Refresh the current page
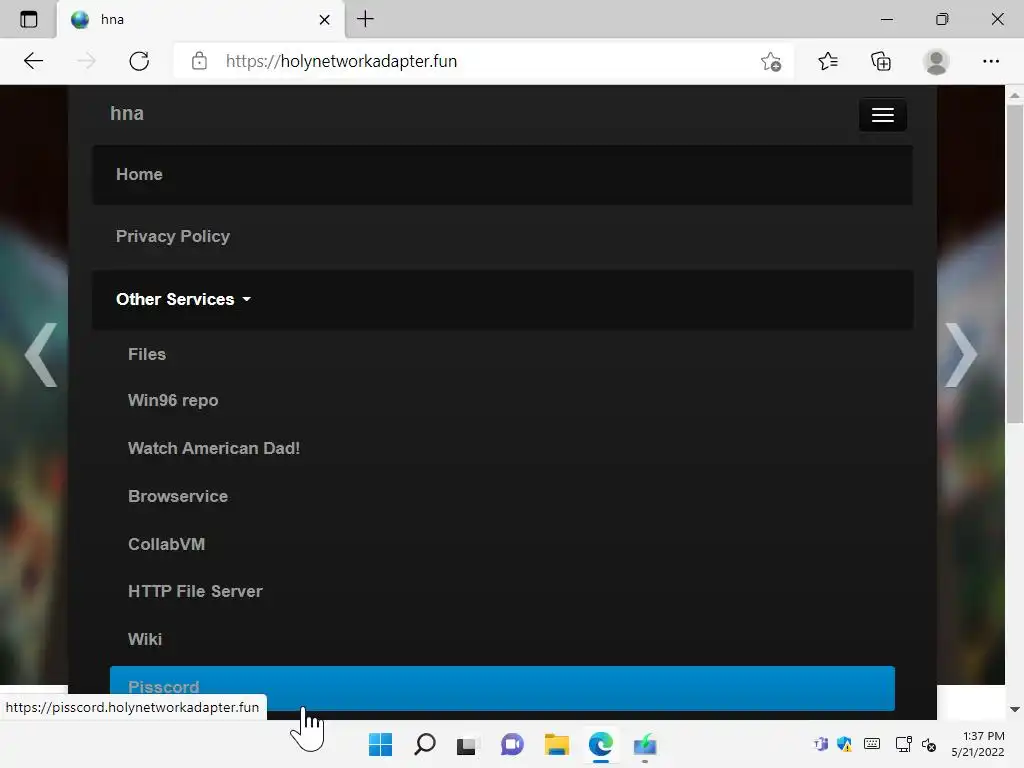 139,61
